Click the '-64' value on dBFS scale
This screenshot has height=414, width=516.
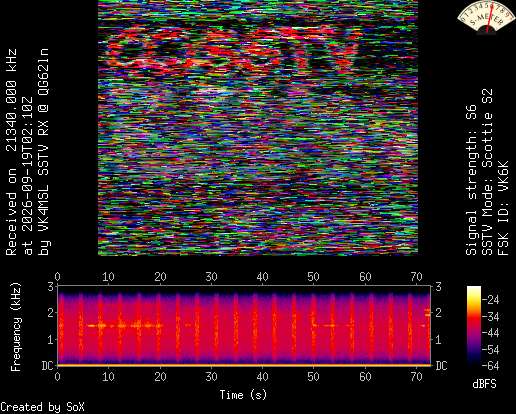491,366
